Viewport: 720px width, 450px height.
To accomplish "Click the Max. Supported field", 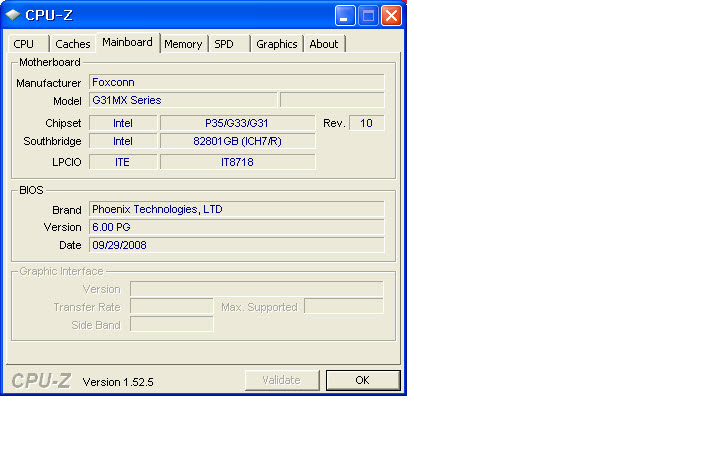I will (x=344, y=307).
